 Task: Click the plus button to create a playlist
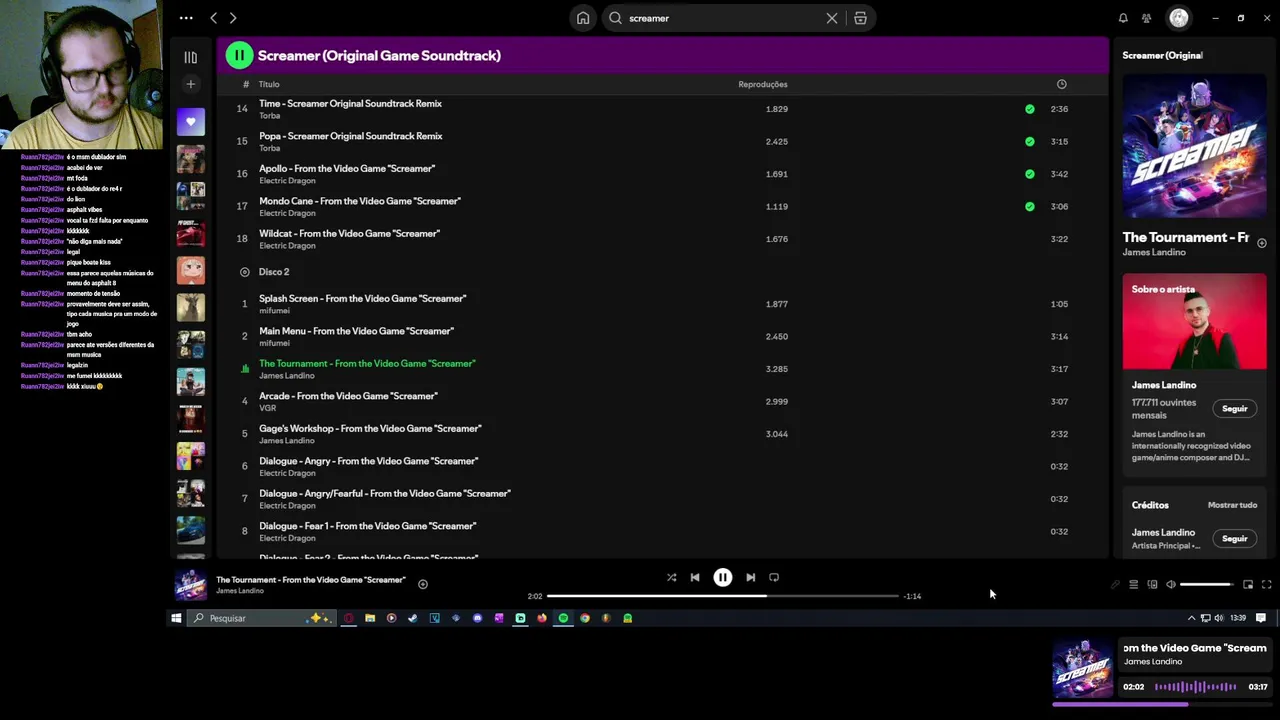tap(191, 84)
